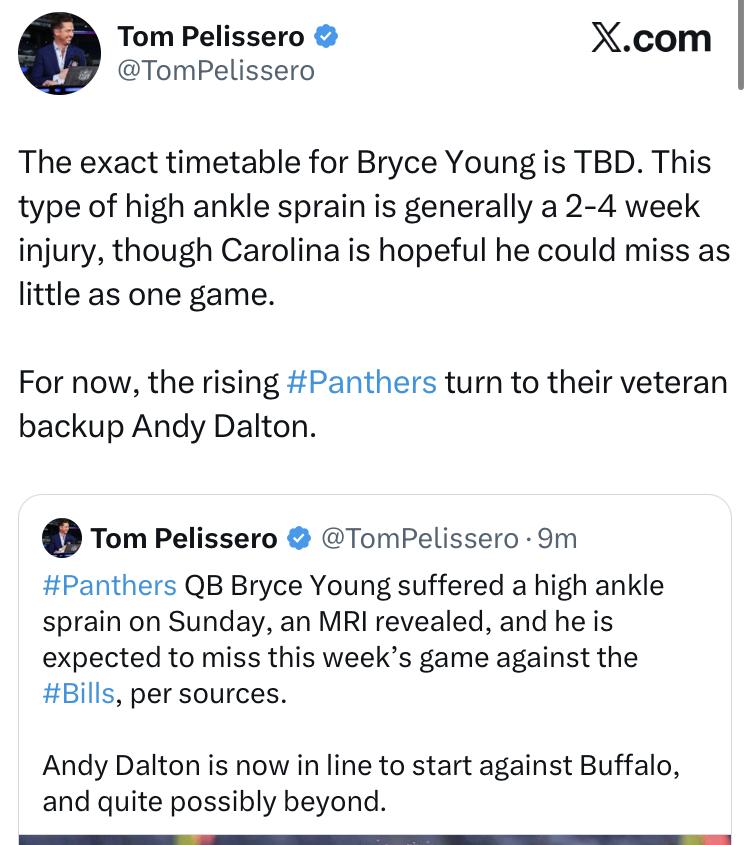
Task: Click the 'little as one game.' line
Action: click(146, 295)
